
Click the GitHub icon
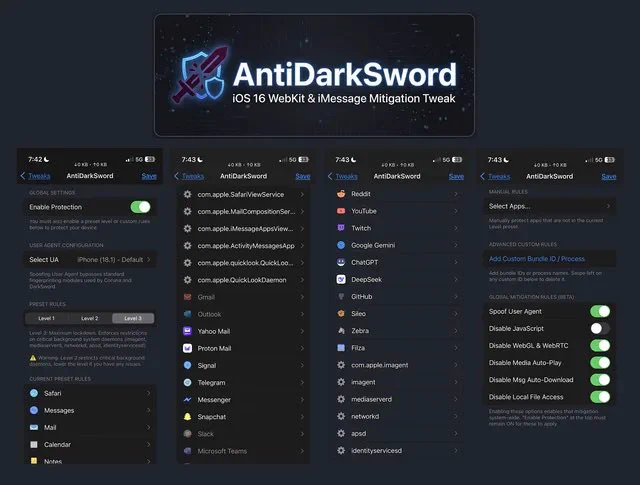point(341,296)
